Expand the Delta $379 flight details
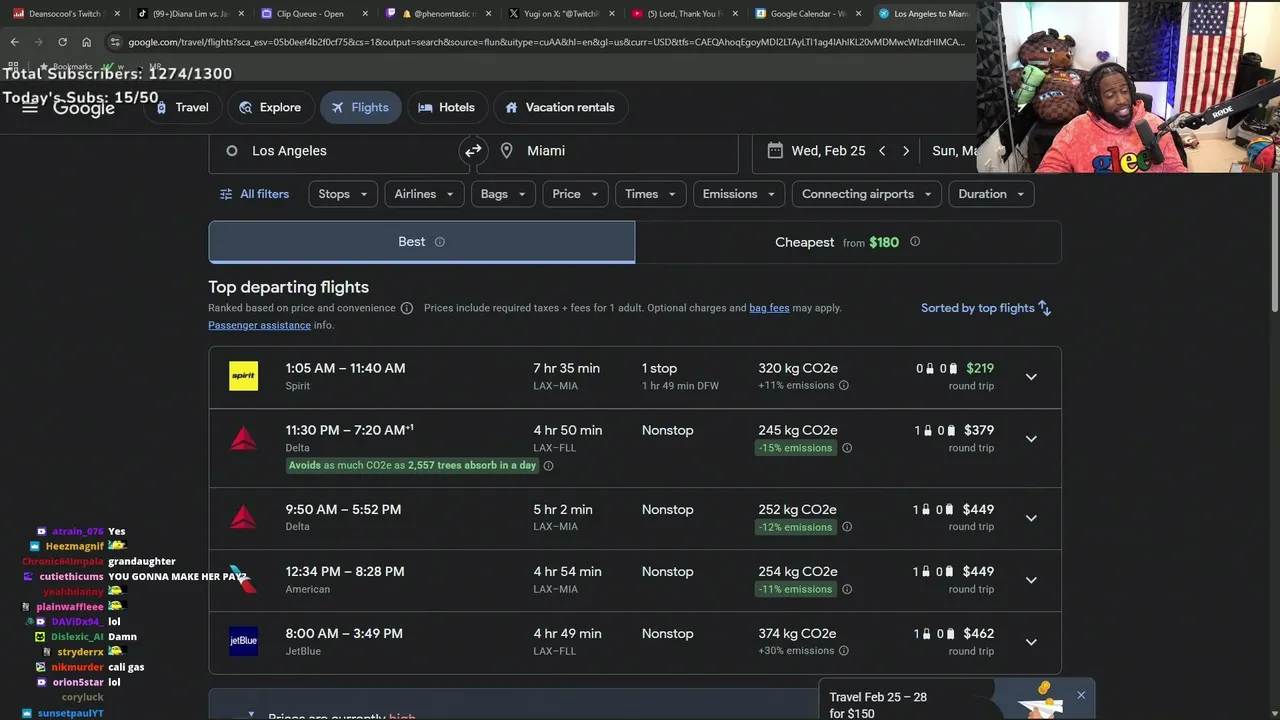 [1031, 439]
